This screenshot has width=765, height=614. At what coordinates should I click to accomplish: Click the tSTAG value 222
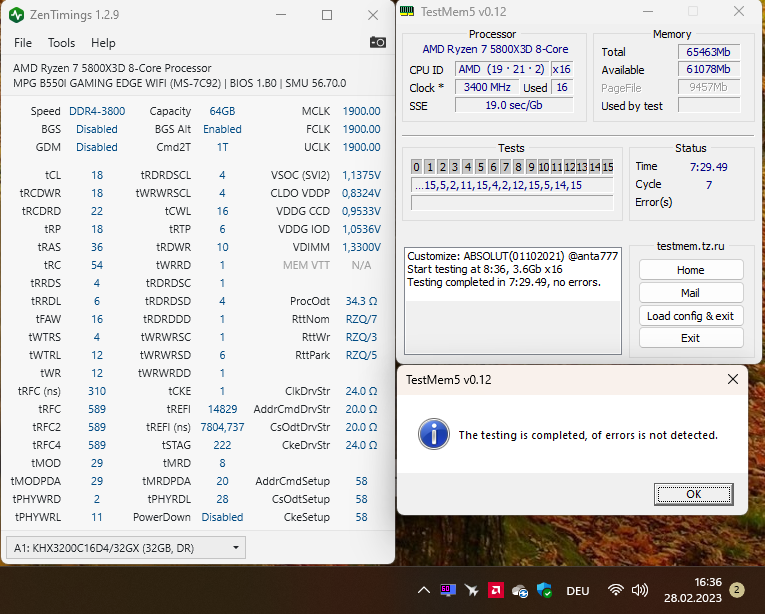[222, 445]
